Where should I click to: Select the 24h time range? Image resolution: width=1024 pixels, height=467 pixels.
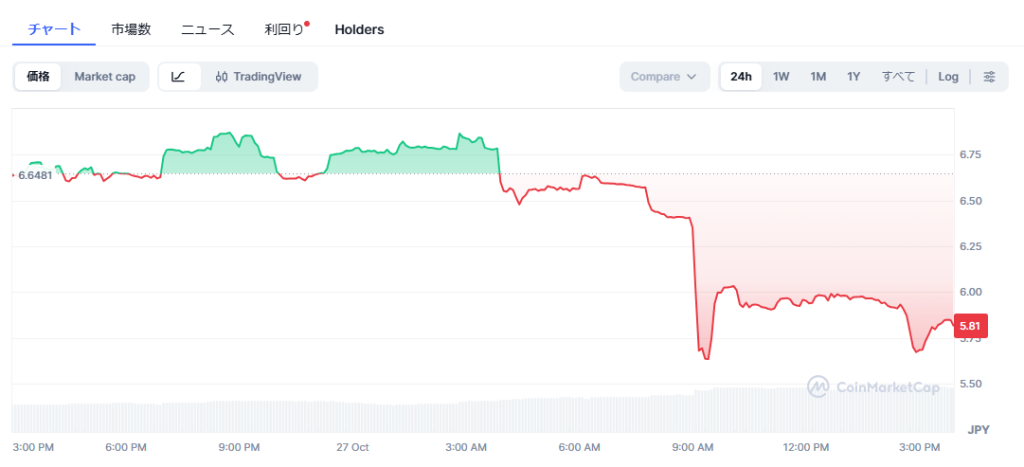[x=741, y=77]
